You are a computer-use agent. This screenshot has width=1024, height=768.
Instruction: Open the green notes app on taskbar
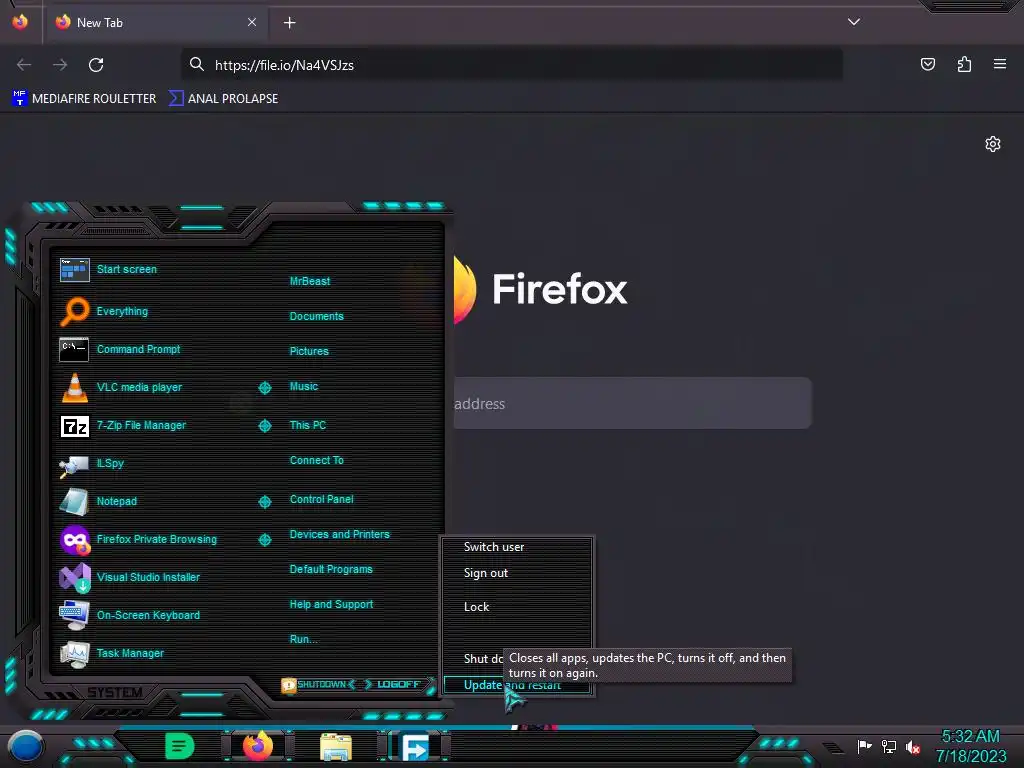tap(180, 746)
